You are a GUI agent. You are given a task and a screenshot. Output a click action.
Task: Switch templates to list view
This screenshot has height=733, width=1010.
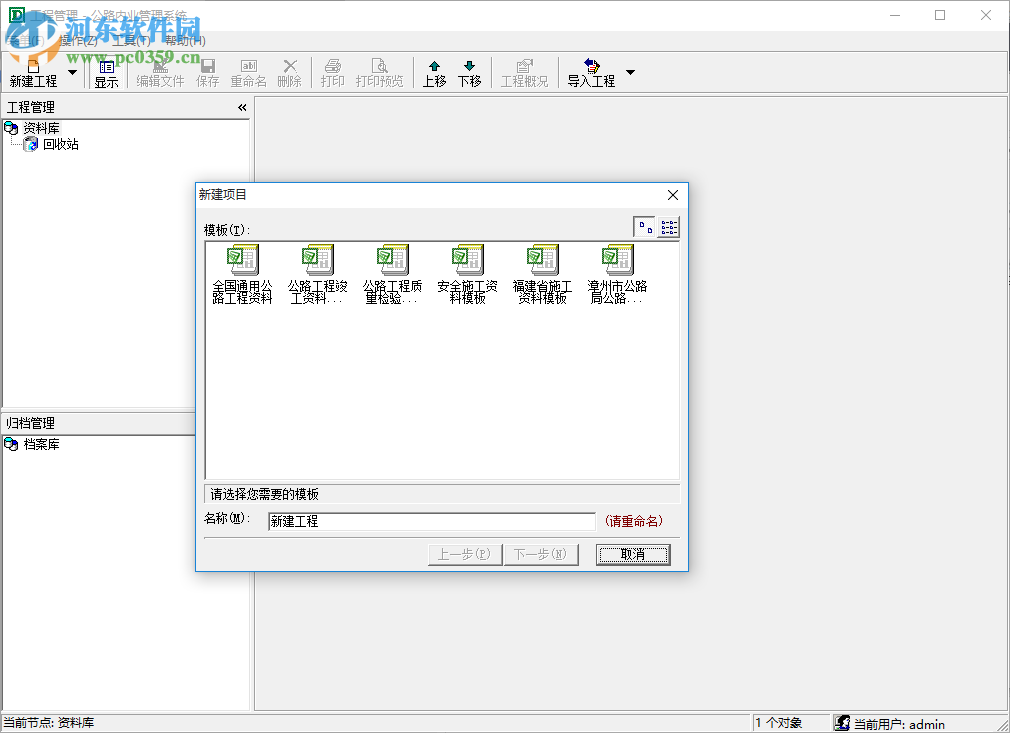(x=669, y=227)
